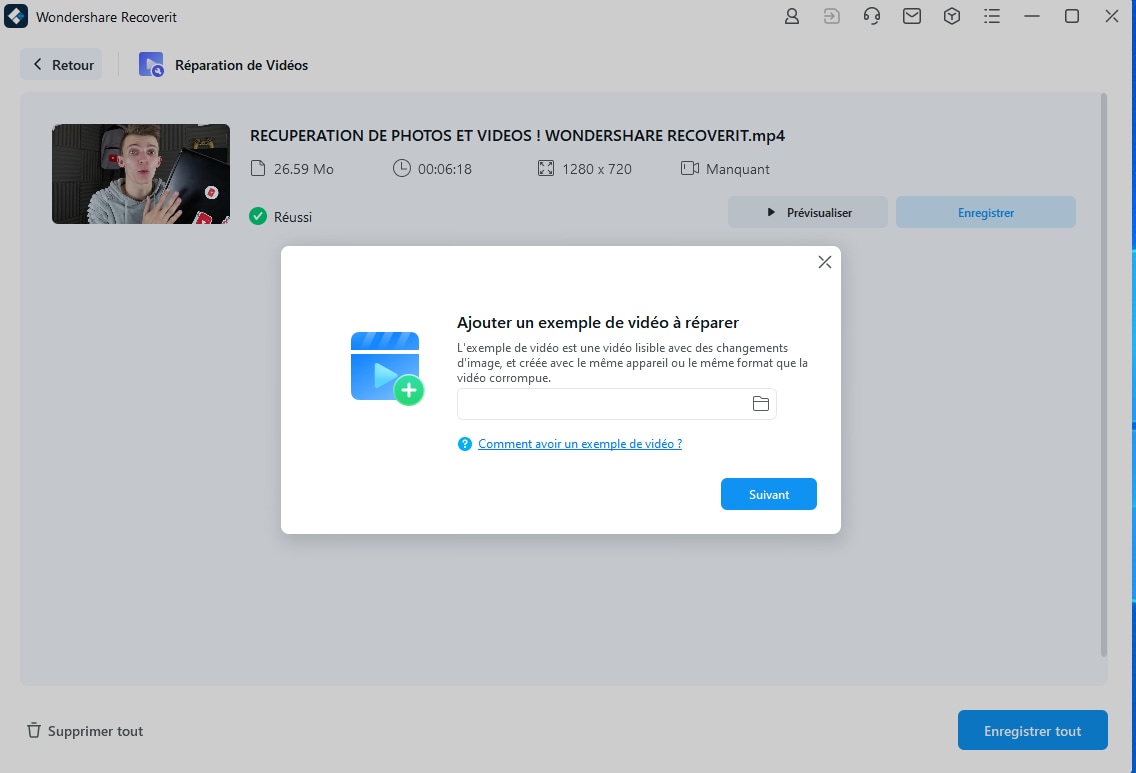Minimize the Recoverit window
Image resolution: width=1136 pixels, height=773 pixels.
click(x=1032, y=16)
